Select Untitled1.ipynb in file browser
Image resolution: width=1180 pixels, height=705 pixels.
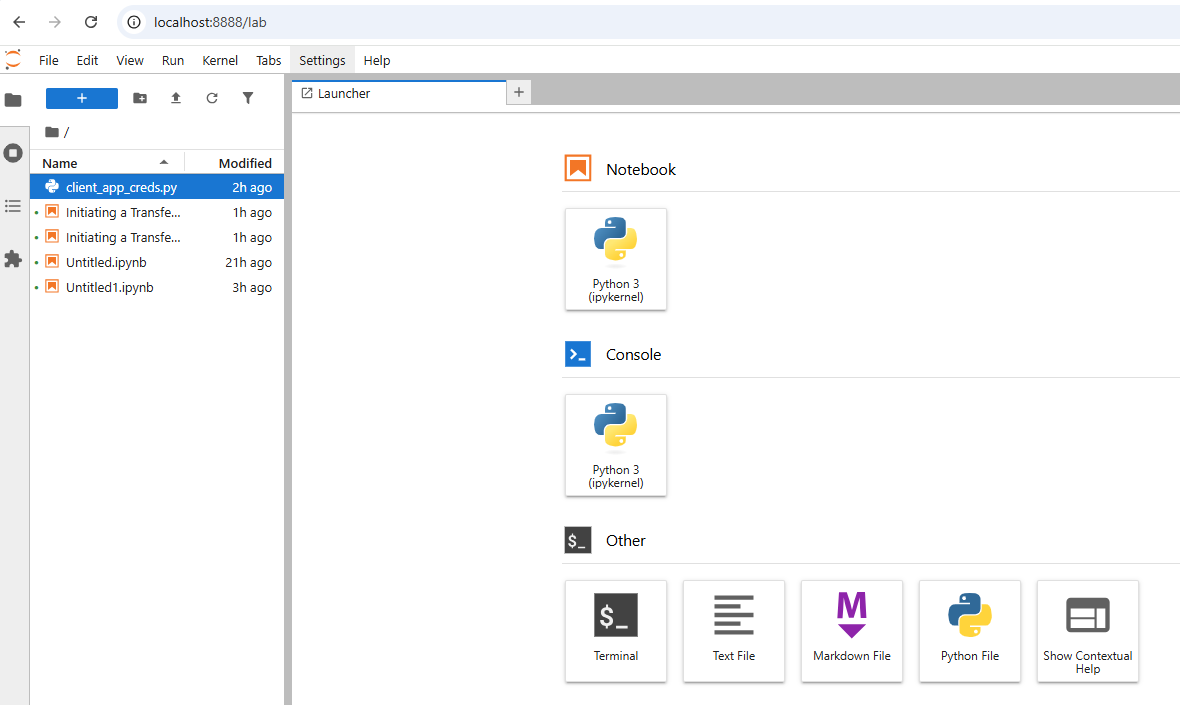pyautogui.click(x=109, y=287)
